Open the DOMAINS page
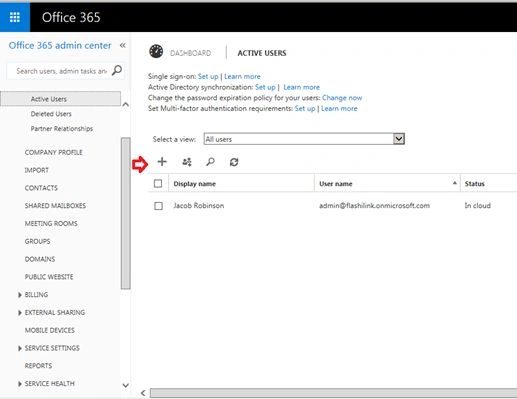The height and width of the screenshot is (399, 517). coord(40,259)
